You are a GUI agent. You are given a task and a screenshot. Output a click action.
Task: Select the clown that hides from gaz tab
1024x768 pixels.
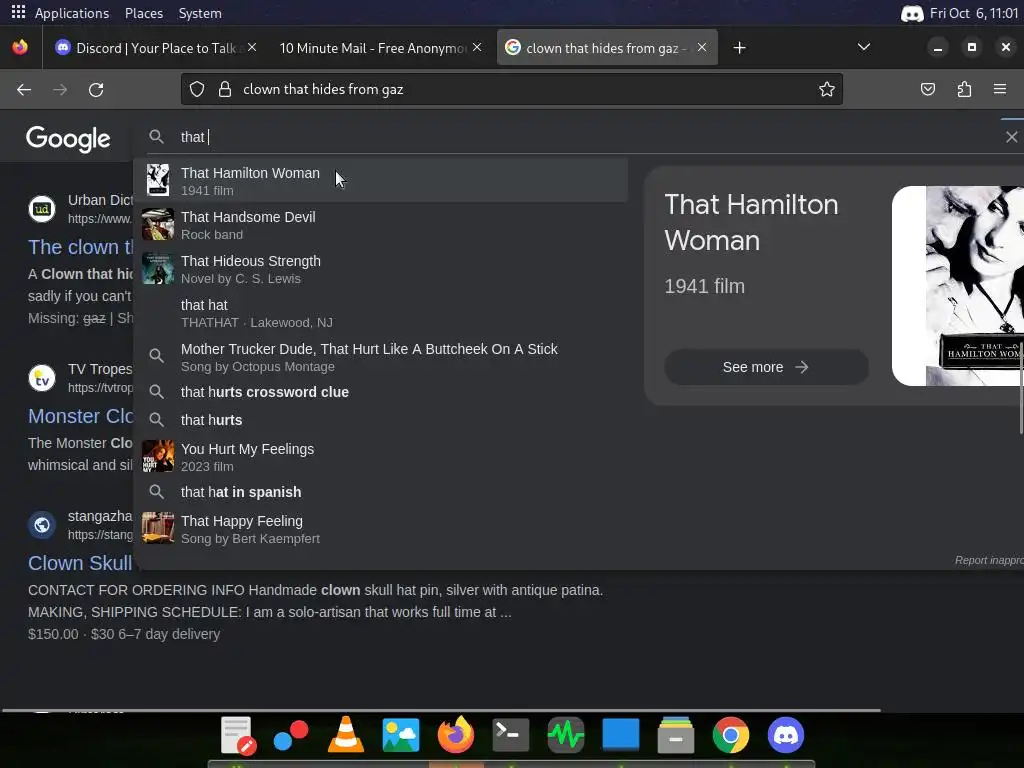607,48
